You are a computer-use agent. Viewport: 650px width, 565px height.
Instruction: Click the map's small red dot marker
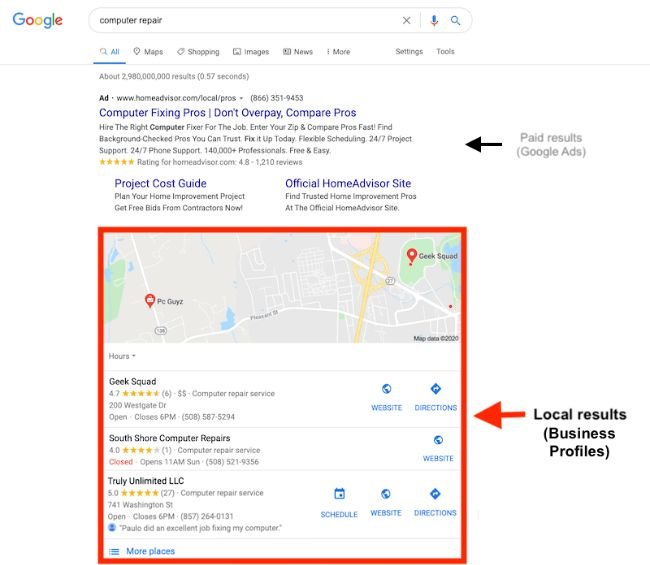[450, 307]
